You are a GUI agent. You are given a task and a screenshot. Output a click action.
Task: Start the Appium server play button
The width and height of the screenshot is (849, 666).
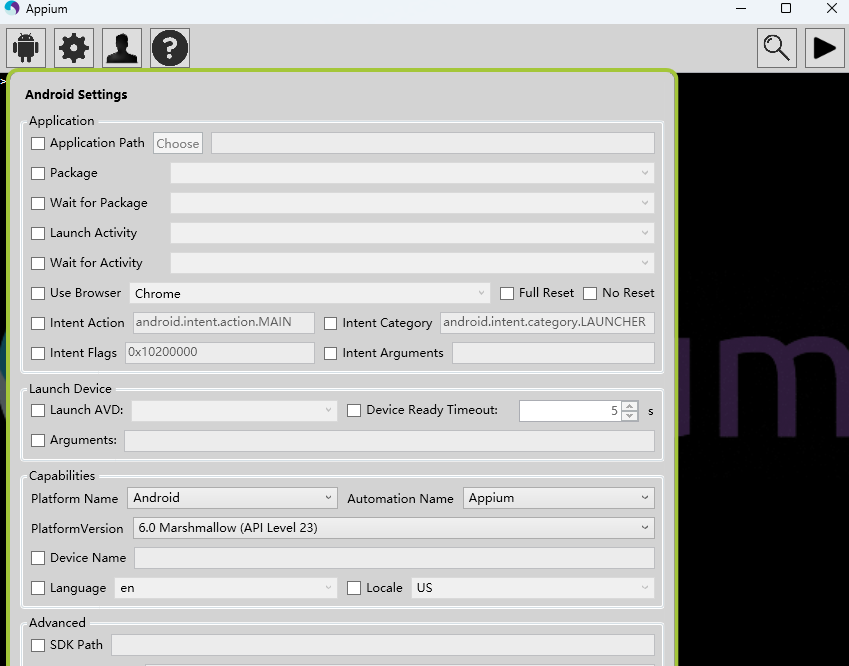click(x=825, y=48)
